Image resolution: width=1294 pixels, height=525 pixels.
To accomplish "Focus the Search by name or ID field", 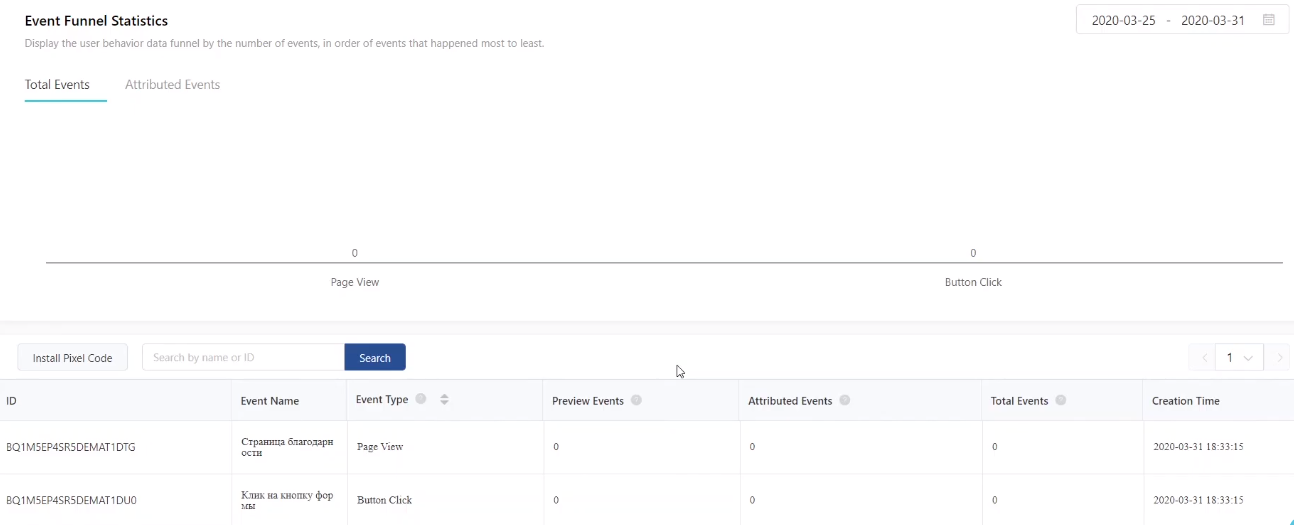I will pos(243,358).
